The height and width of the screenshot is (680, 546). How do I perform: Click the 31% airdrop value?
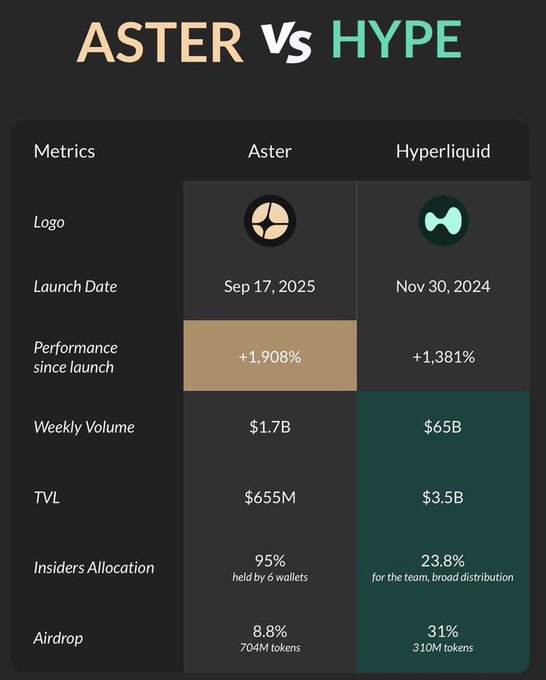(443, 631)
